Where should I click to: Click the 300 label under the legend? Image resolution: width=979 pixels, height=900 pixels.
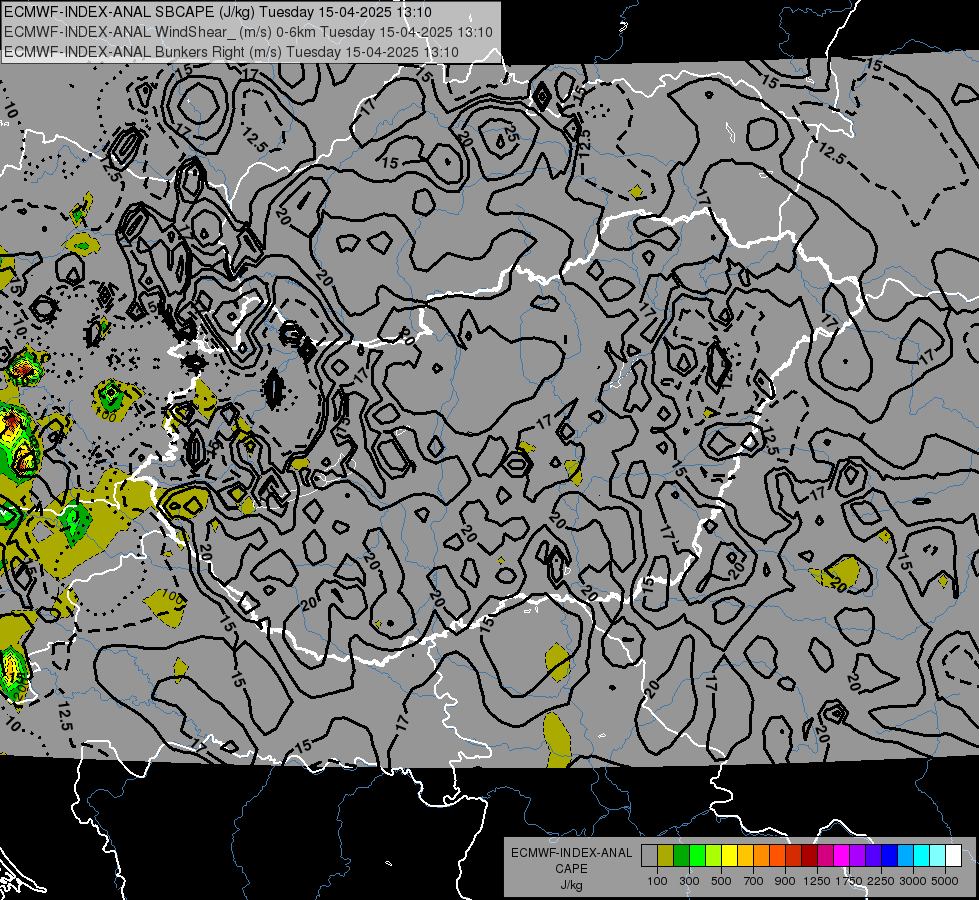coord(689,881)
